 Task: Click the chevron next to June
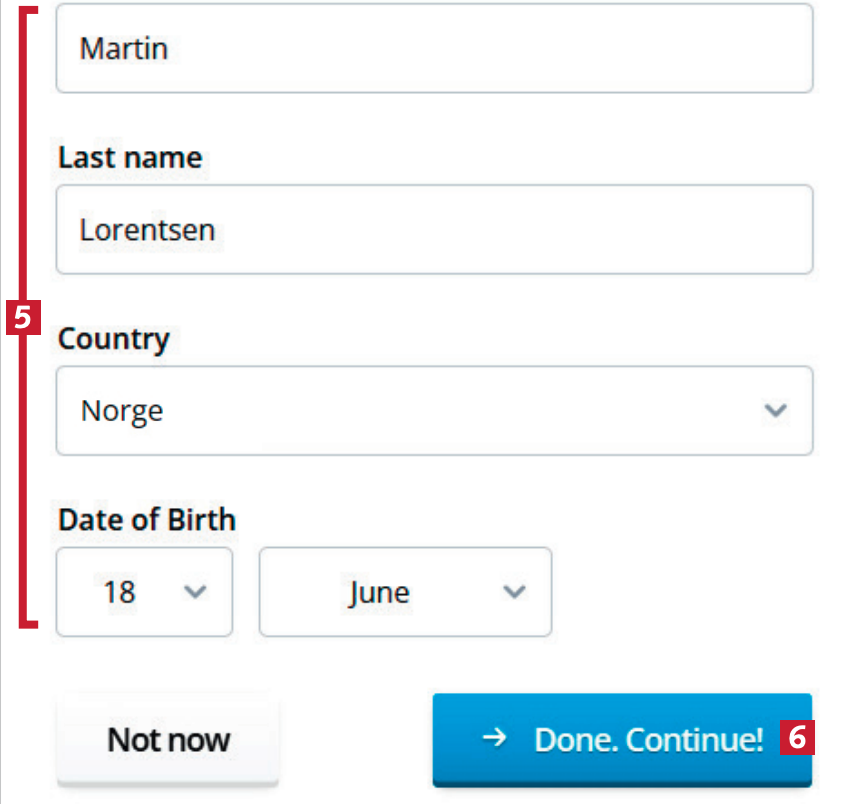(x=514, y=592)
